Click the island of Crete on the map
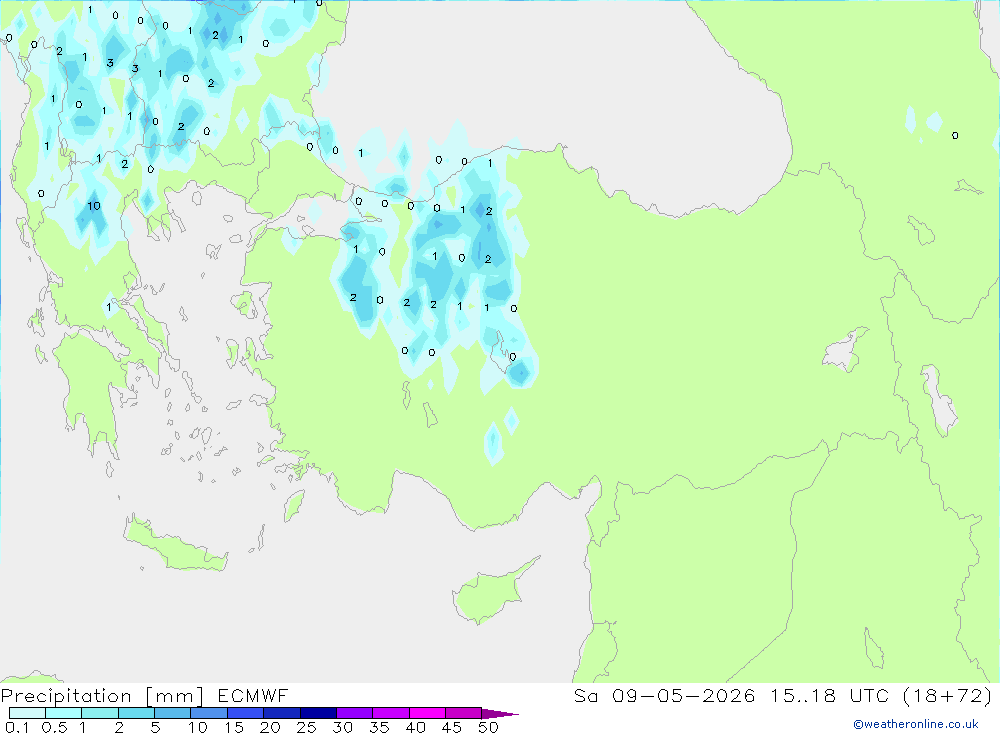1000x733 pixels. [x=175, y=545]
